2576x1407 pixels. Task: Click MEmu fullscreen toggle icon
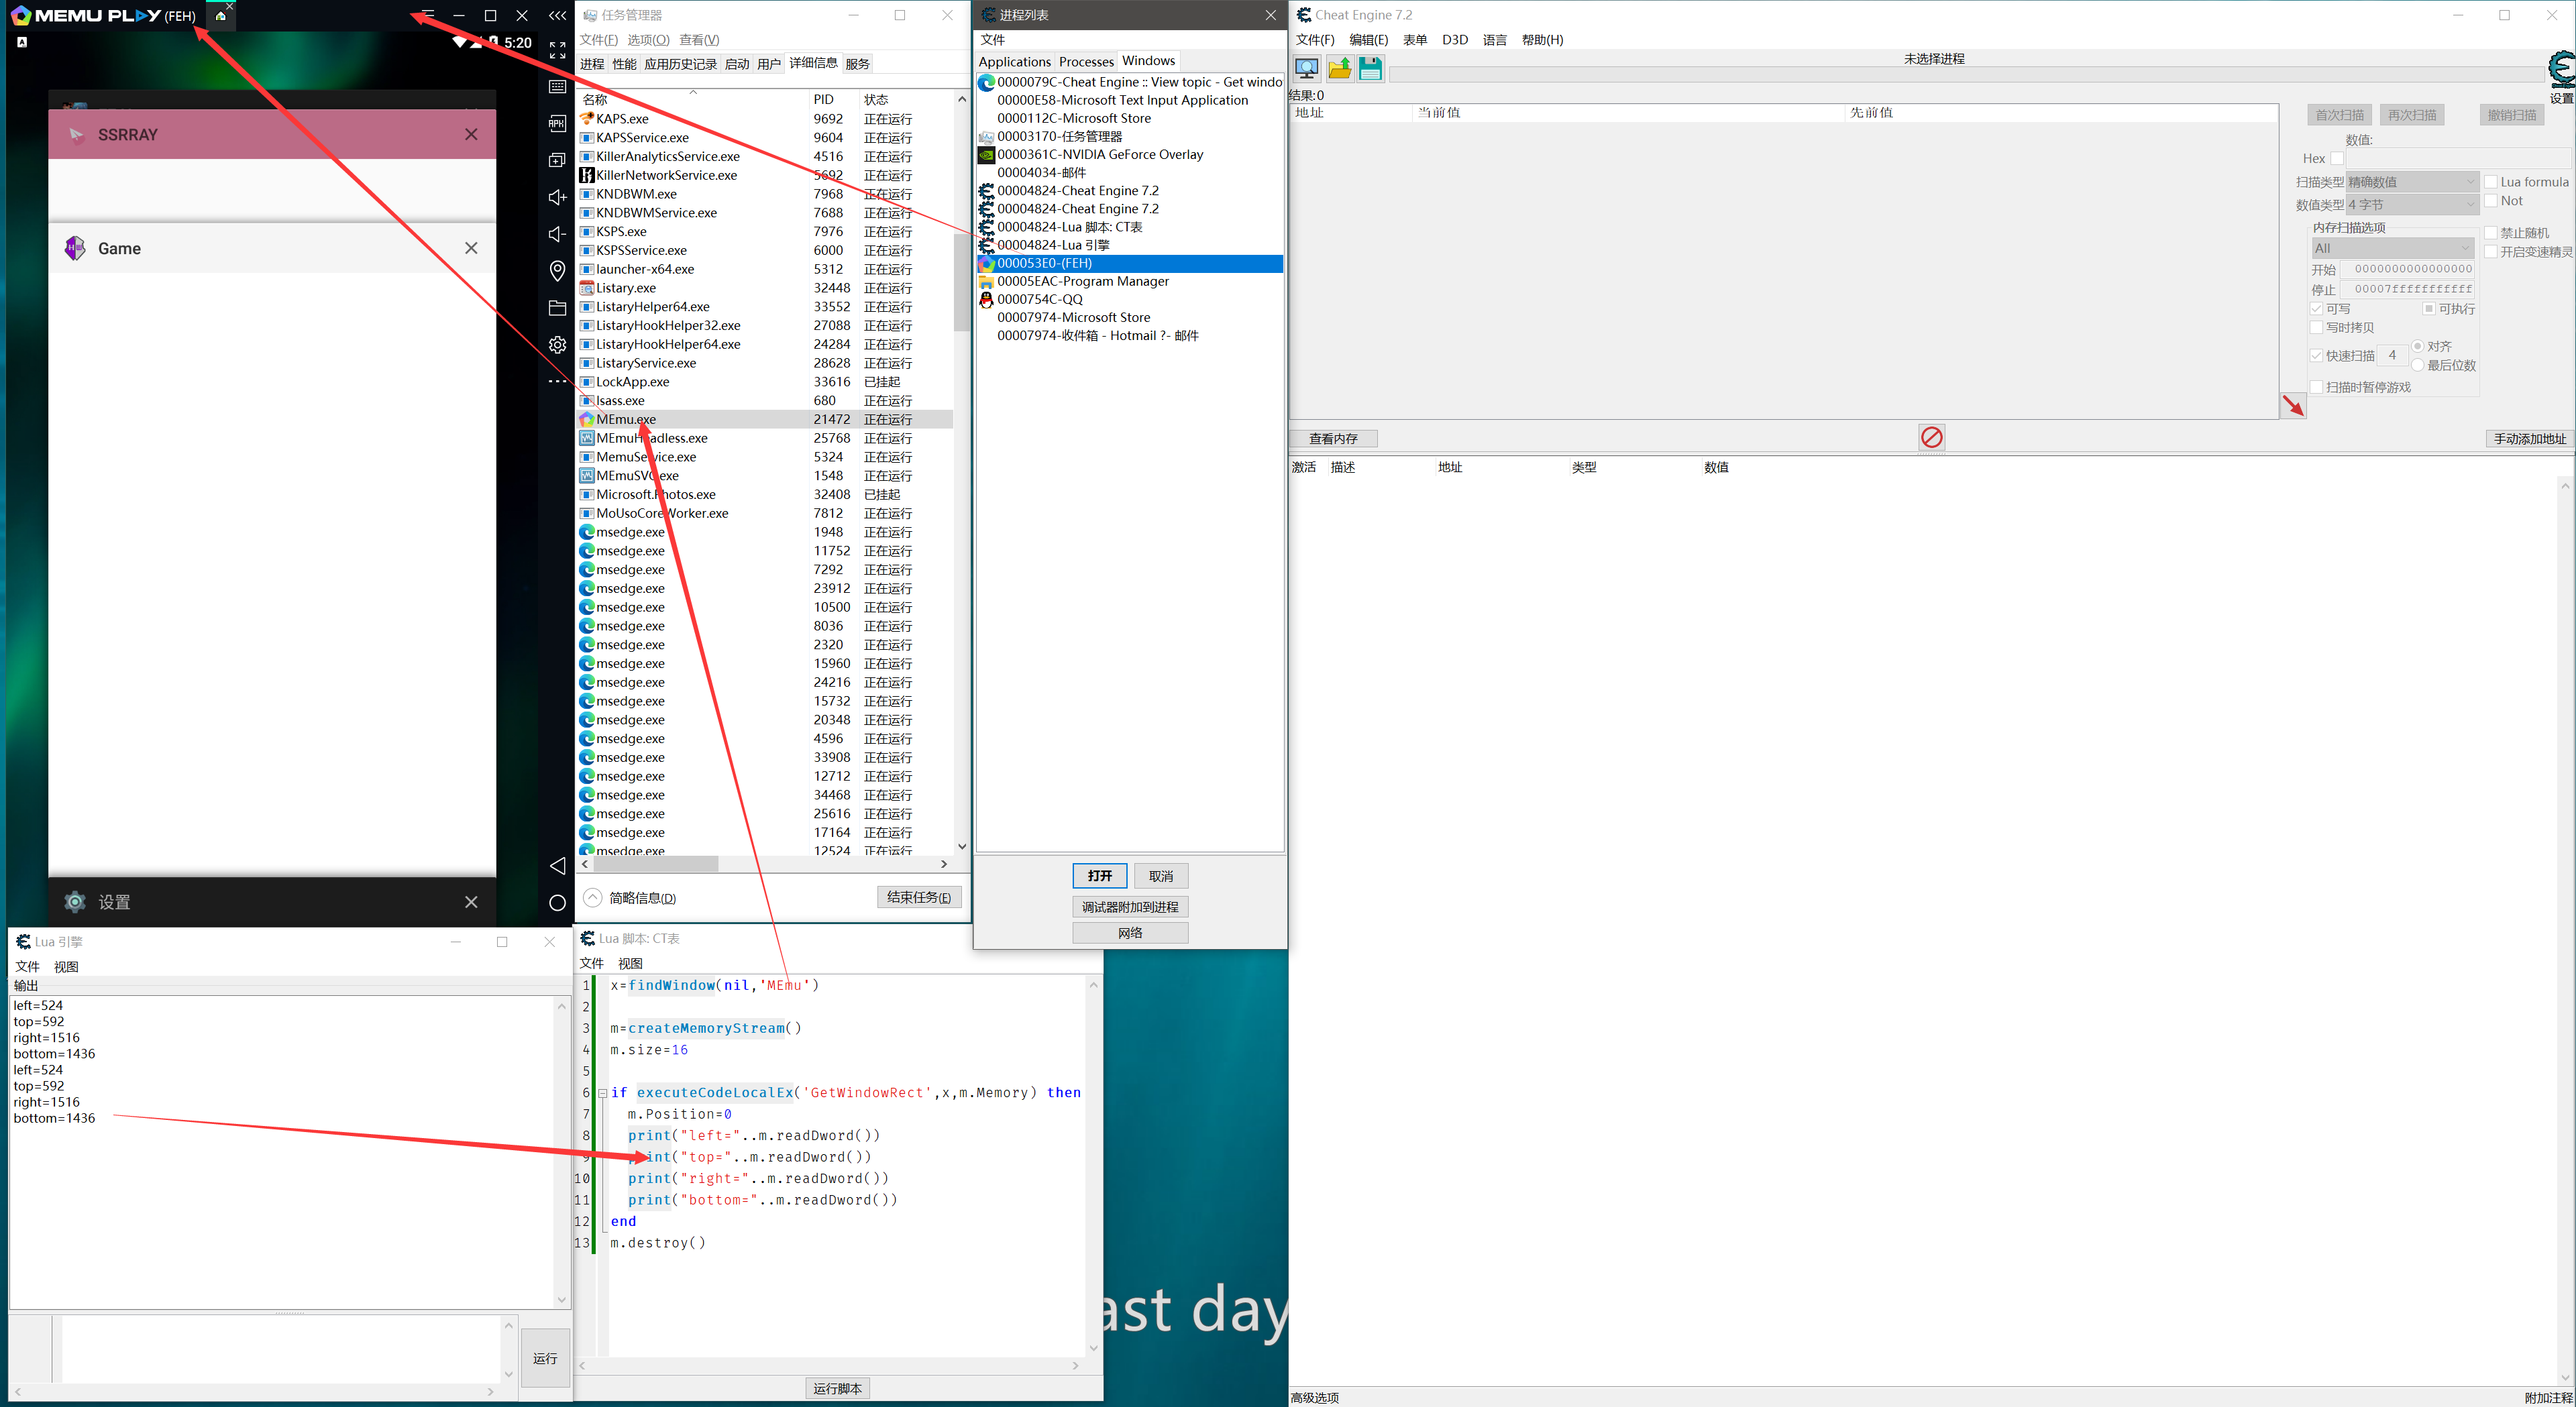coord(557,50)
